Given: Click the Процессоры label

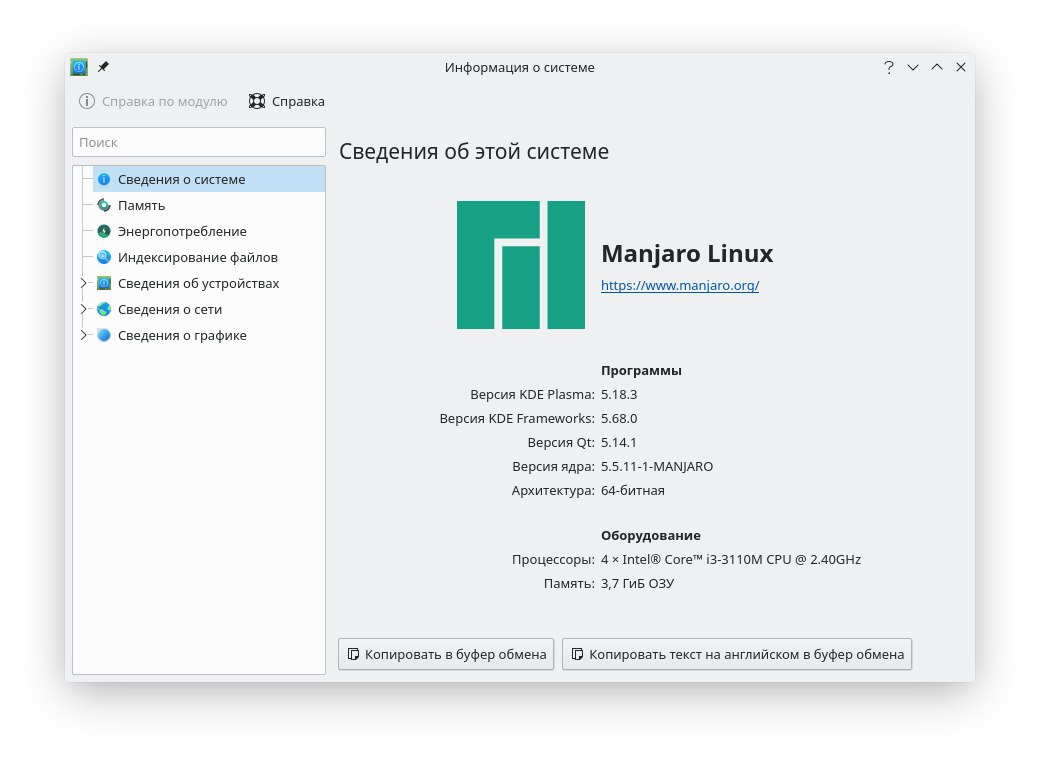Looking at the screenshot, I should pos(553,559).
